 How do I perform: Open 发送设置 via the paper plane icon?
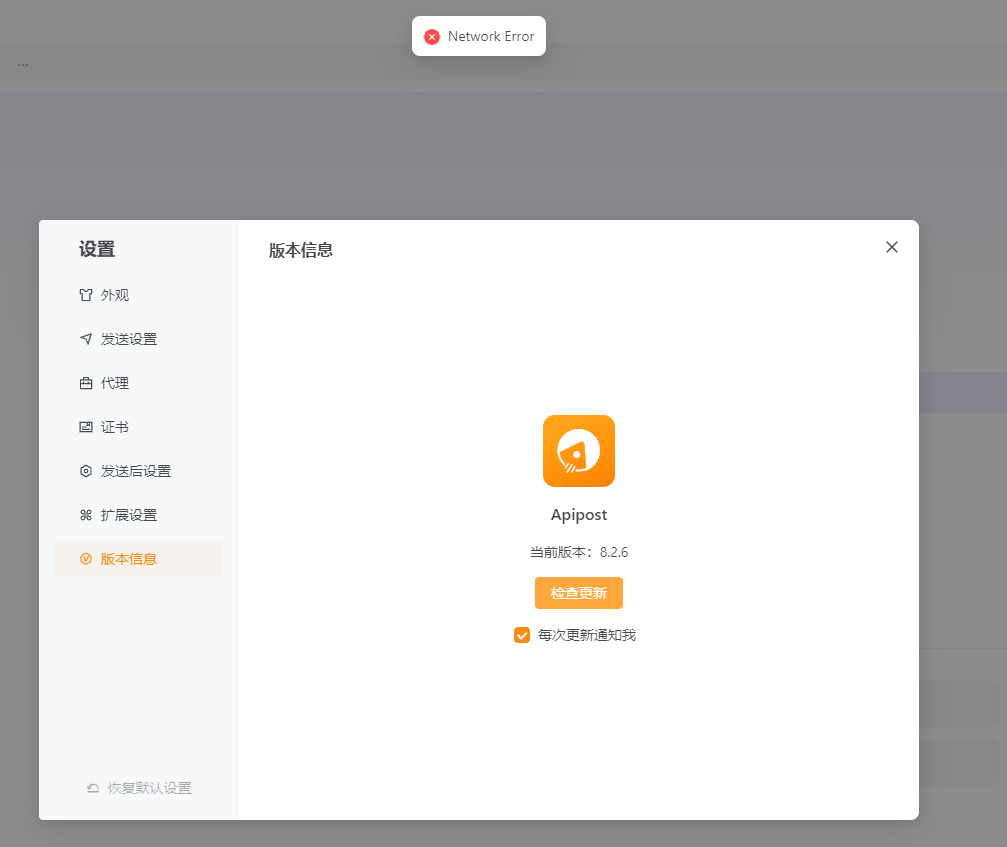pyautogui.click(x=87, y=338)
